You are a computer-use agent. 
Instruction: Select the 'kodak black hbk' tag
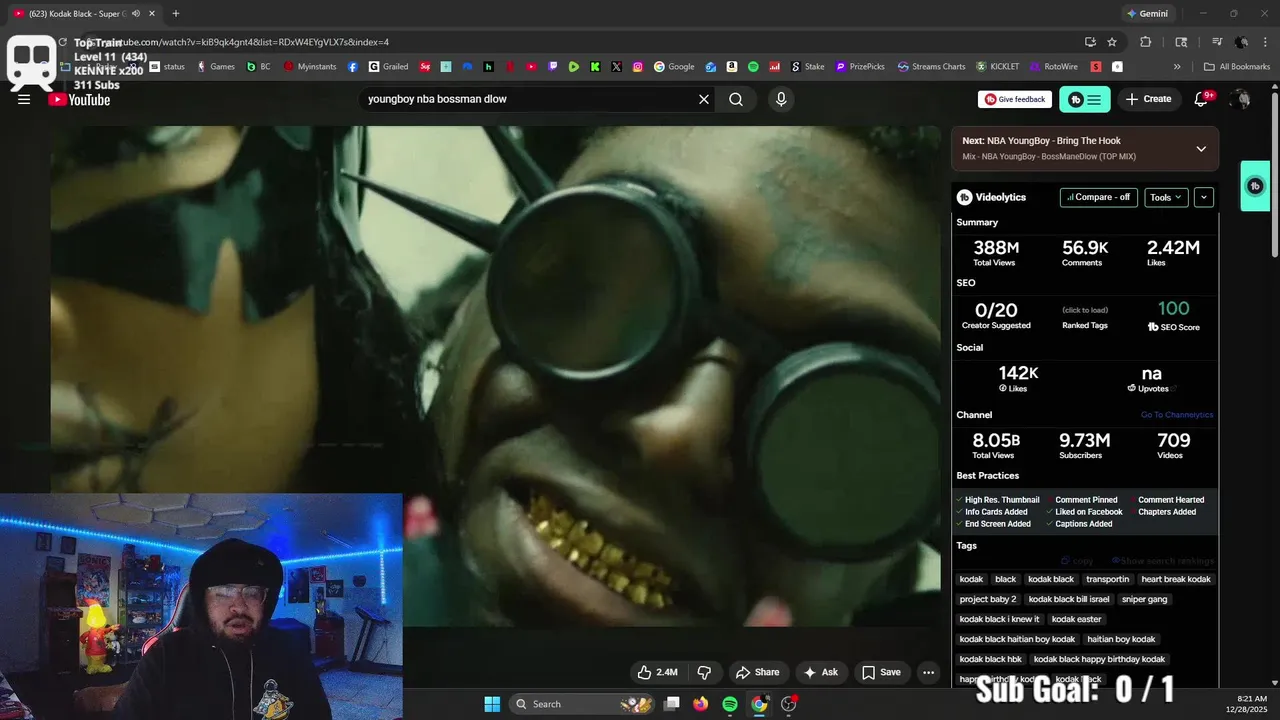click(991, 659)
